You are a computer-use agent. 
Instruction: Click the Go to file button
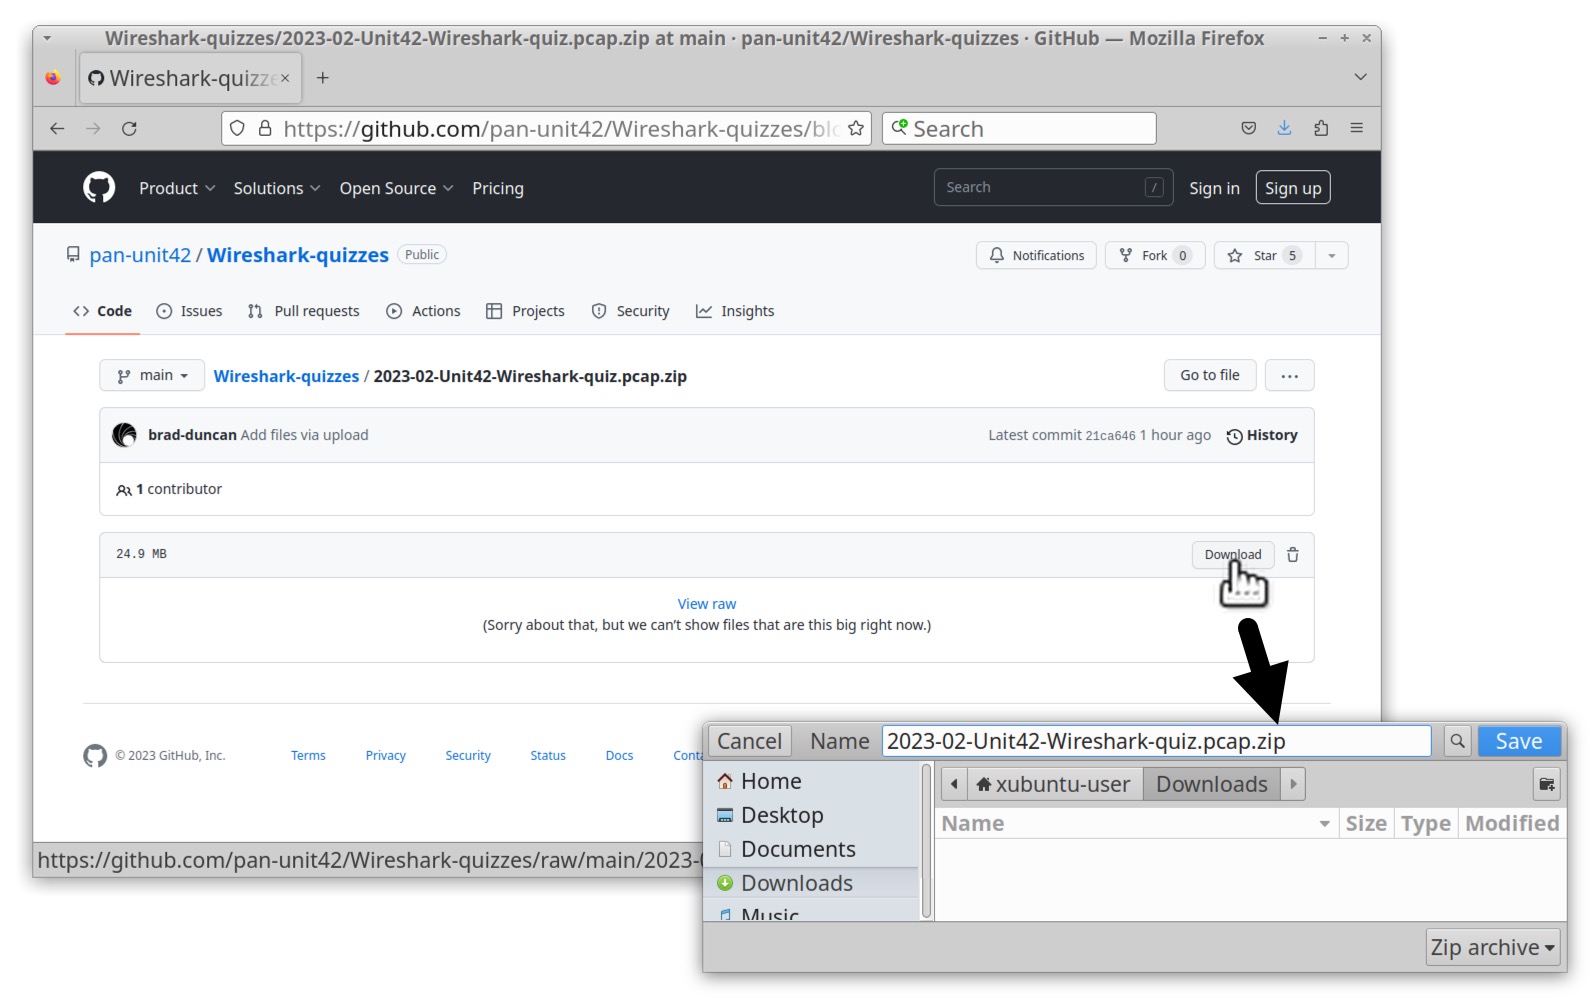tap(1209, 375)
